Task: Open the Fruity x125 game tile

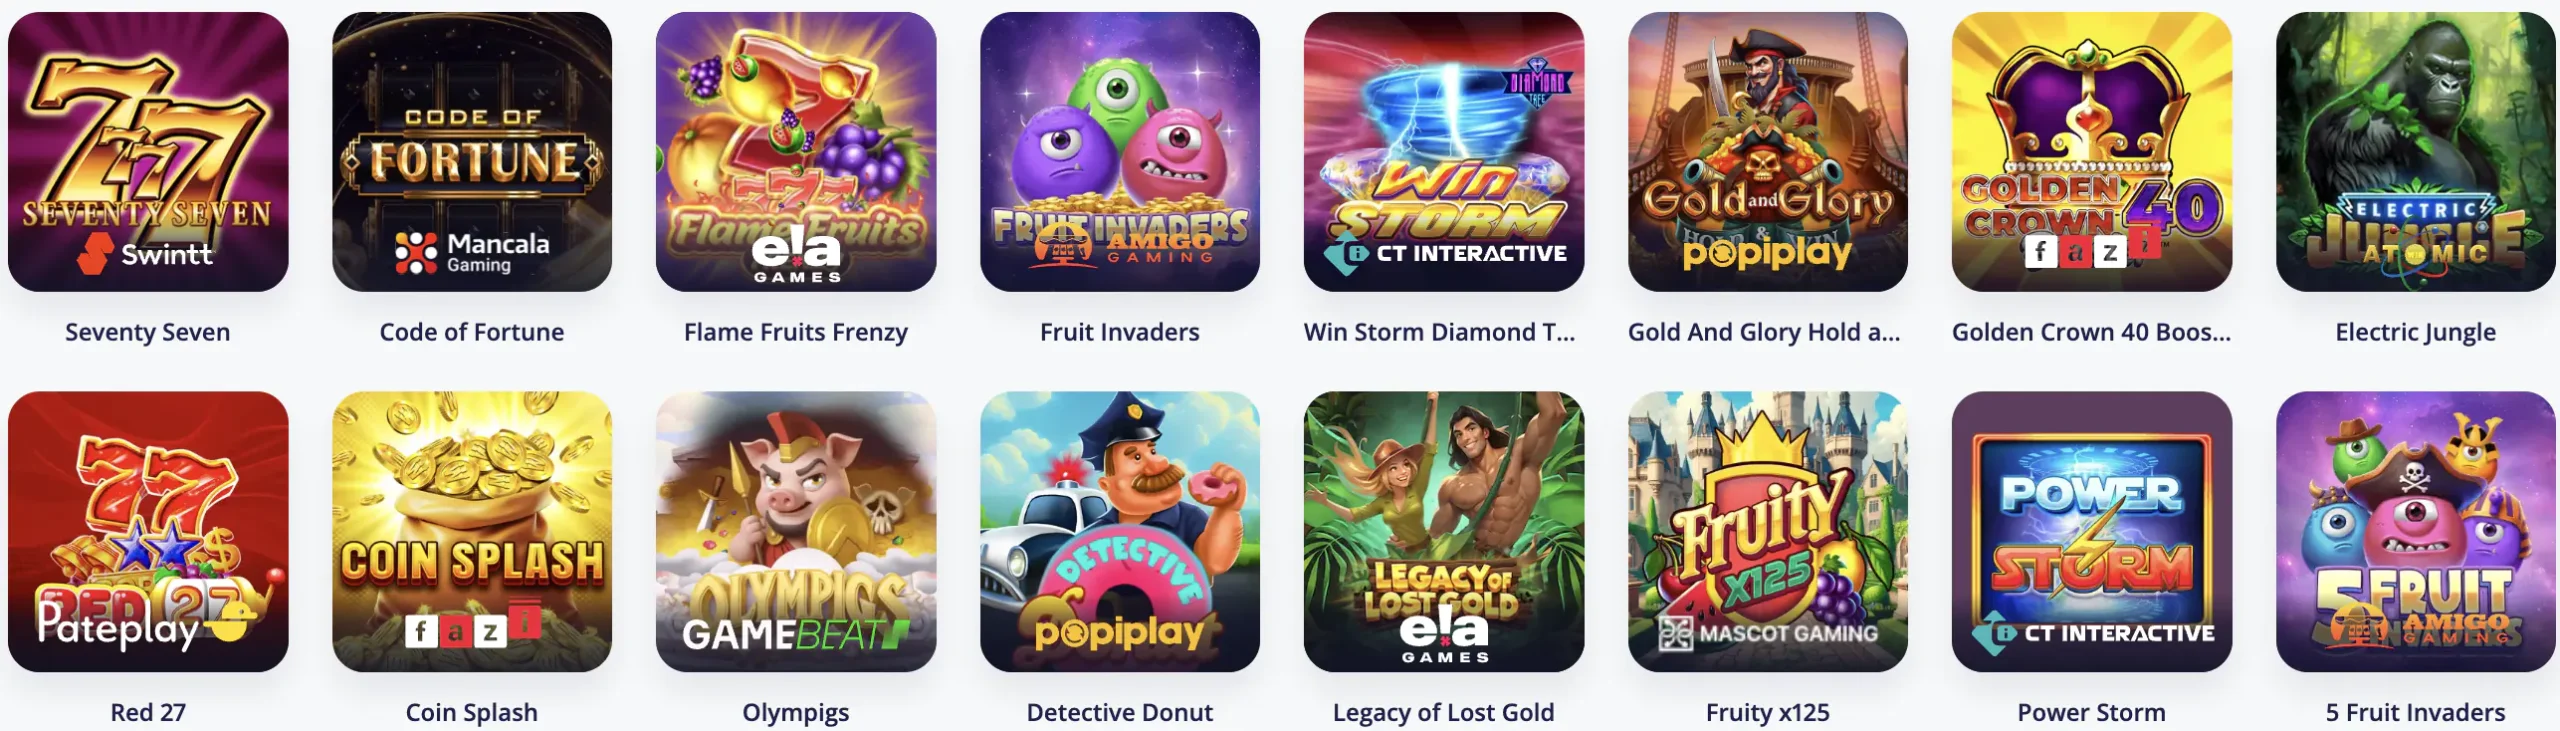Action: [x=1768, y=532]
